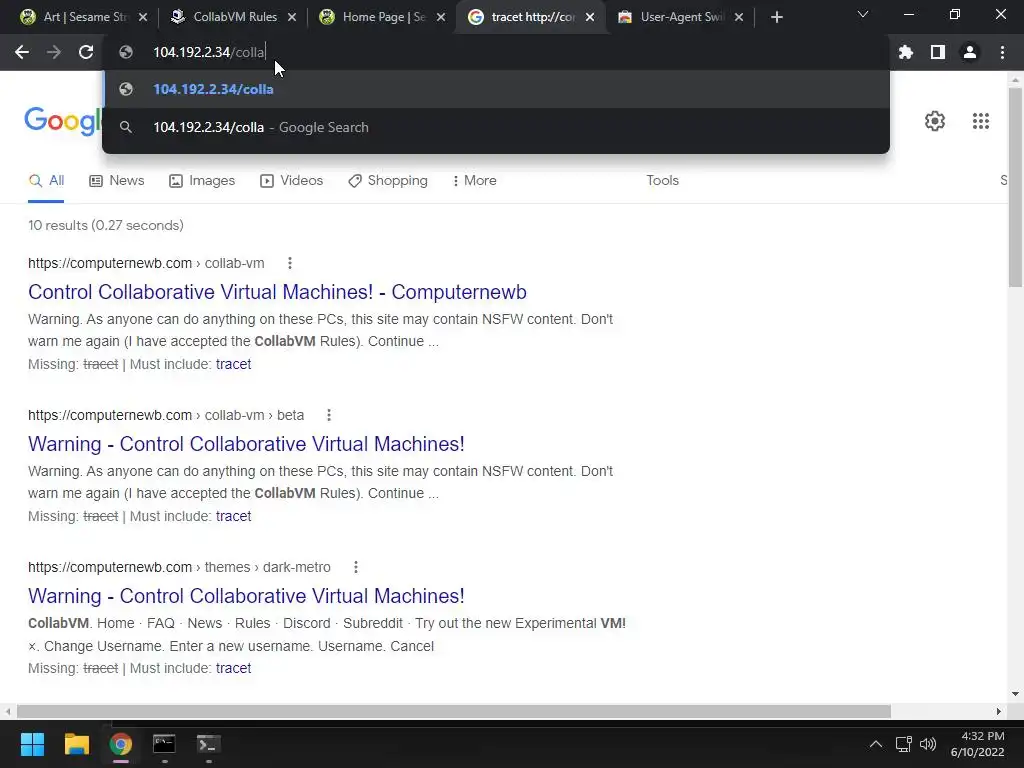This screenshot has width=1024, height=768.
Task: Click the forward navigation arrow
Action: coord(54,52)
